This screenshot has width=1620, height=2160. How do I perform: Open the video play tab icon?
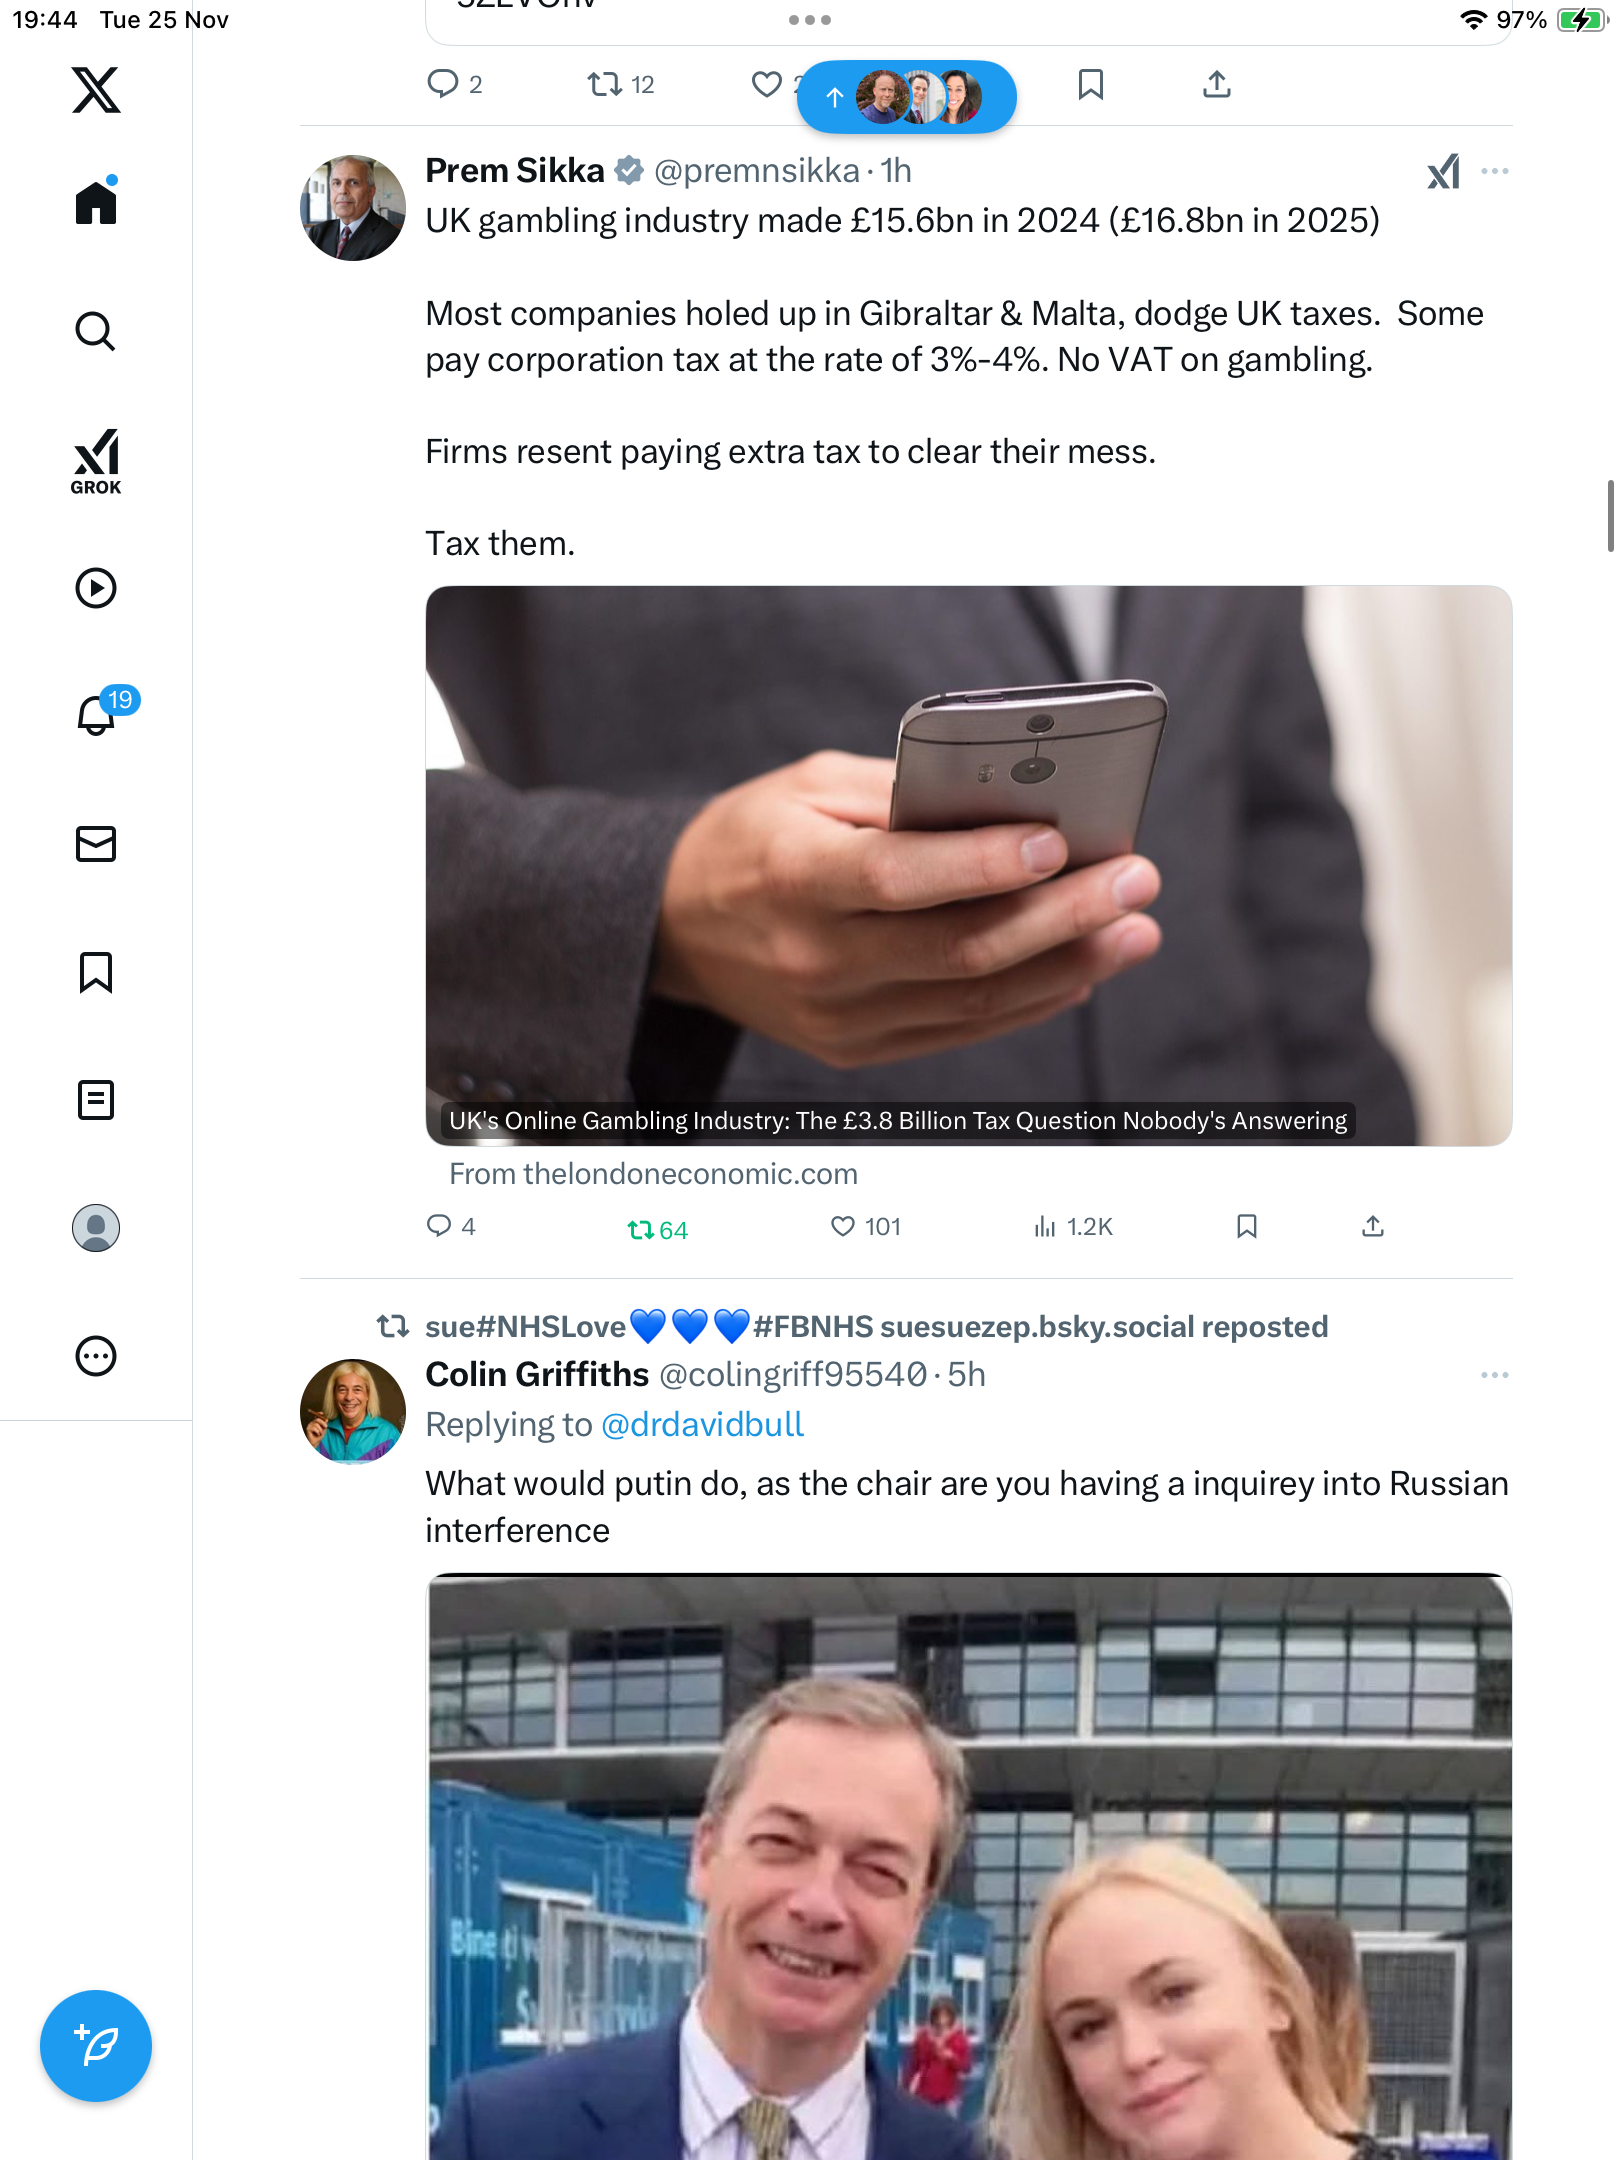pyautogui.click(x=96, y=588)
